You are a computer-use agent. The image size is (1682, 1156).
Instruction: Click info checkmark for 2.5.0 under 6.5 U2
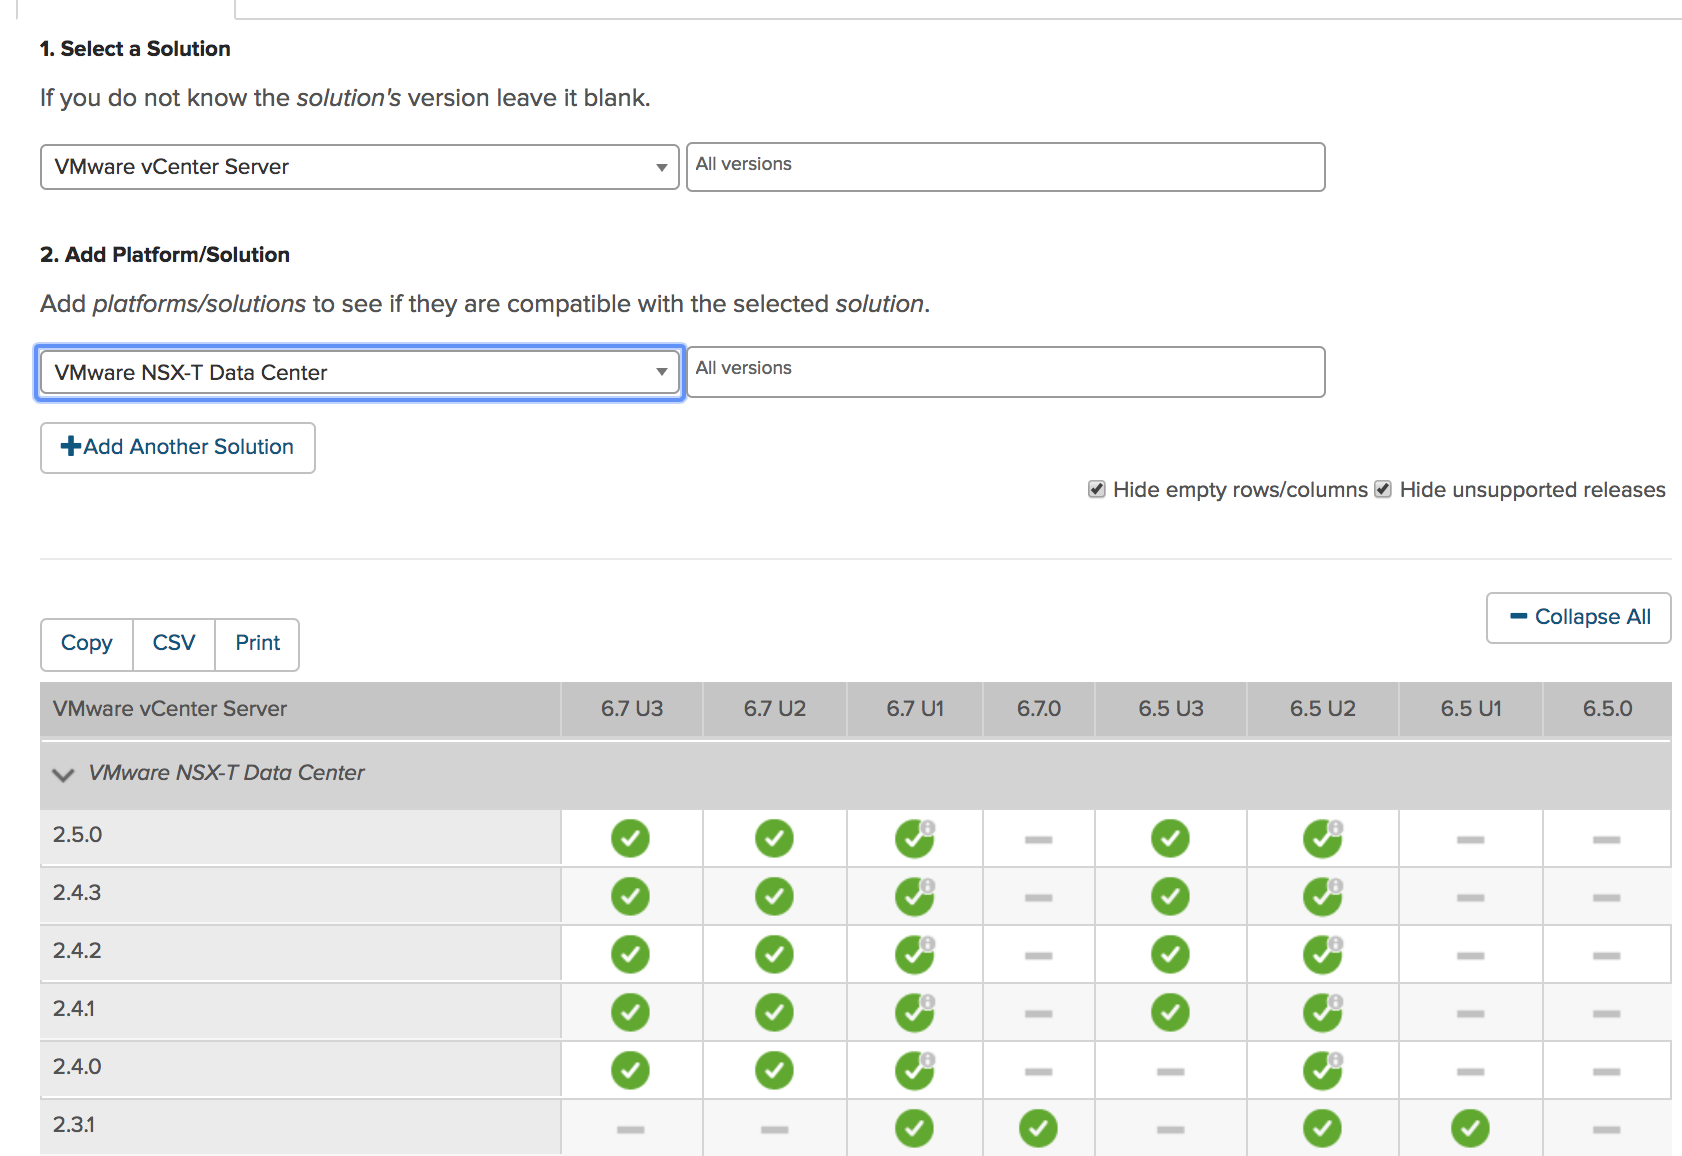(x=1323, y=838)
